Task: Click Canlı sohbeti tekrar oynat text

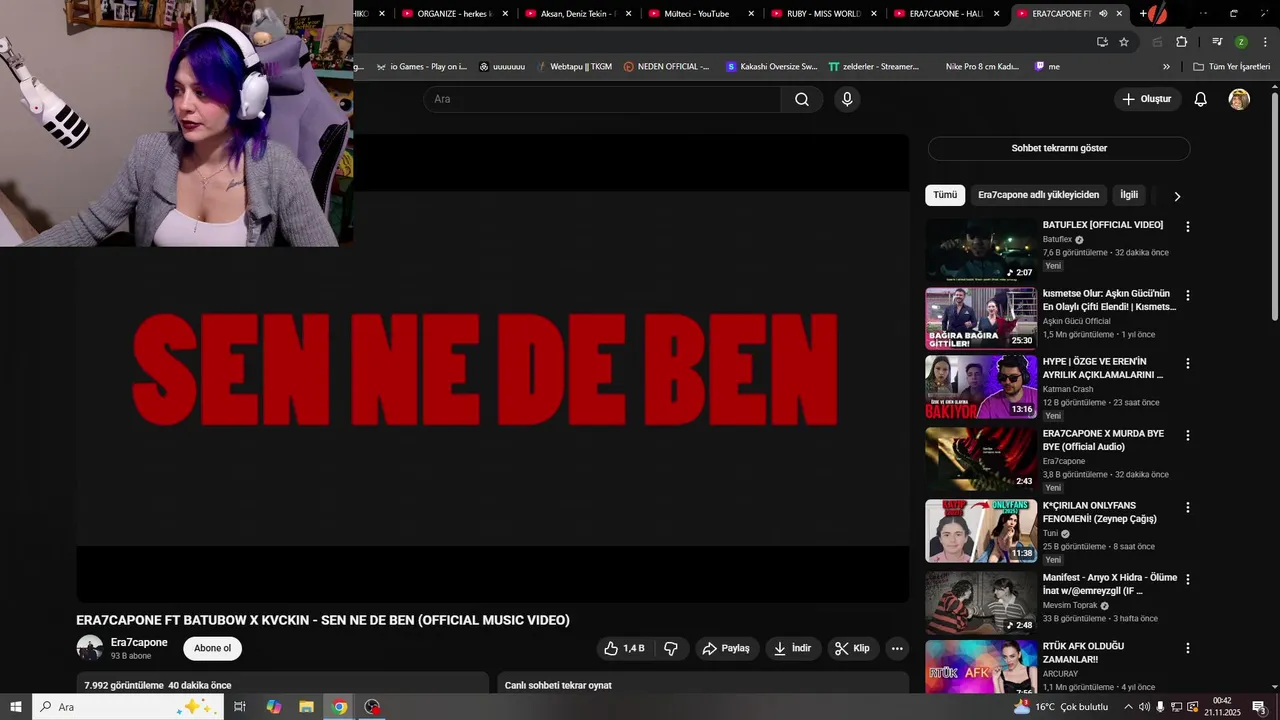Action: click(x=558, y=685)
